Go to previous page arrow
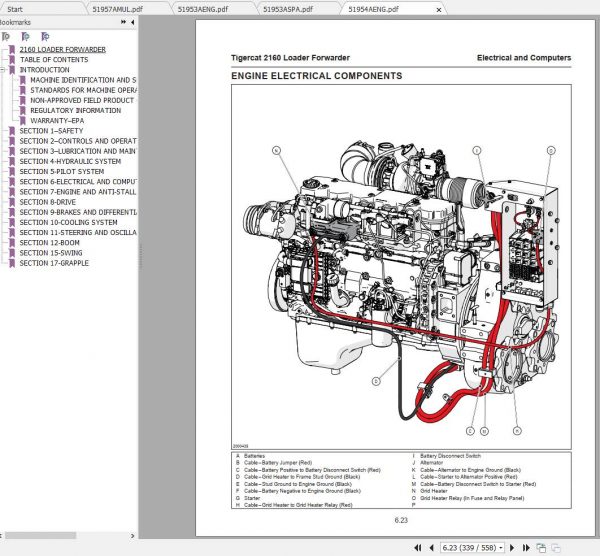Screen dimensions: 600x556 432,548
